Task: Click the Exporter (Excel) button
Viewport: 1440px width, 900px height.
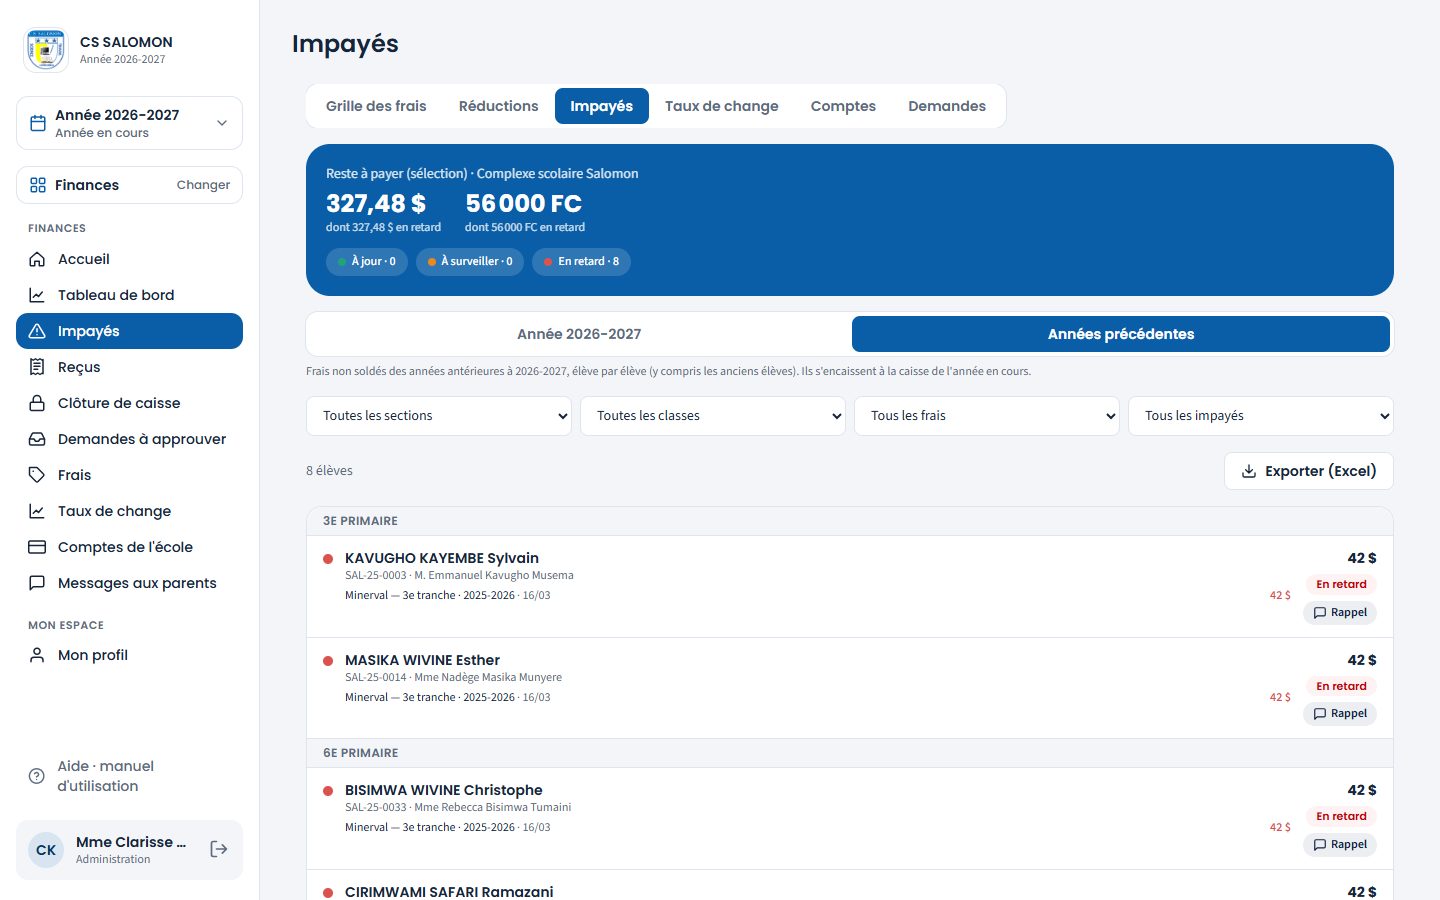Action: [x=1309, y=471]
